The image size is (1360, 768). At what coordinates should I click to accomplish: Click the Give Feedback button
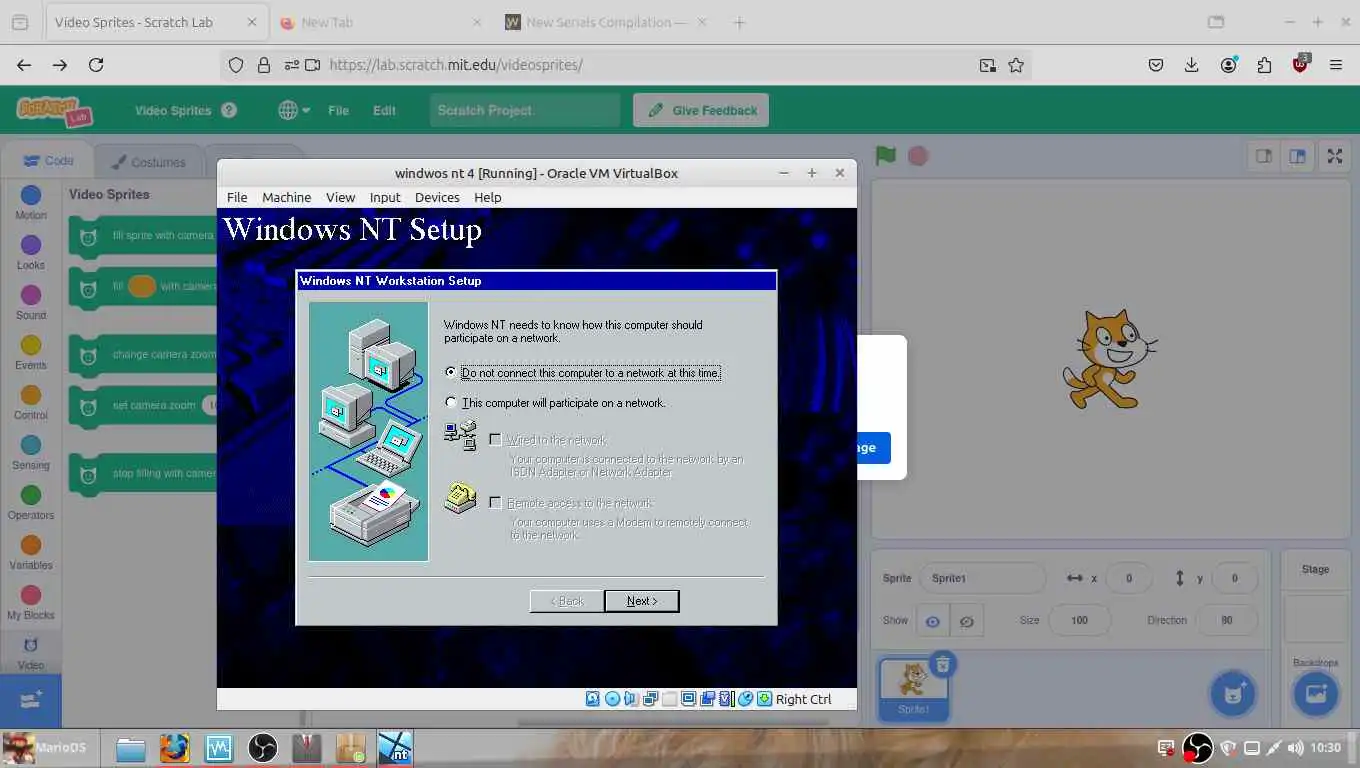(701, 110)
